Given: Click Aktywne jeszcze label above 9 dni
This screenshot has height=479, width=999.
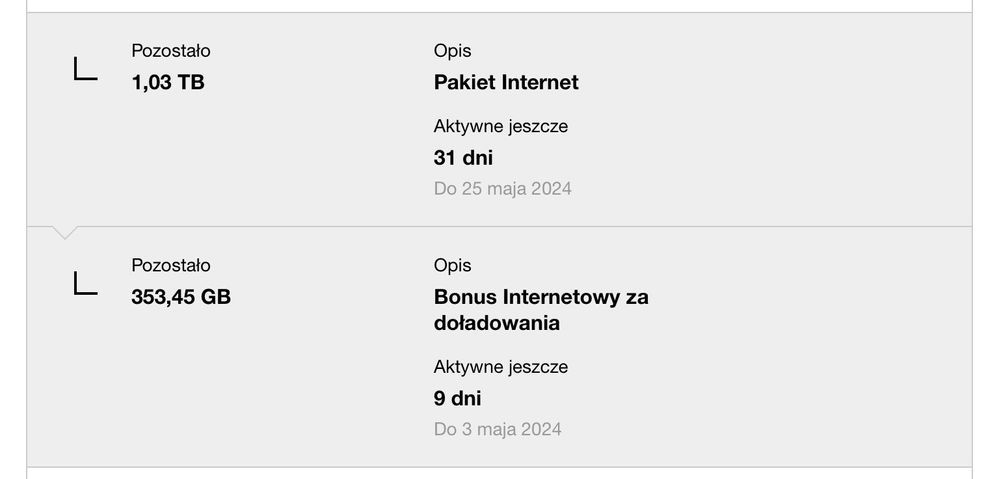Looking at the screenshot, I should click(500, 368).
